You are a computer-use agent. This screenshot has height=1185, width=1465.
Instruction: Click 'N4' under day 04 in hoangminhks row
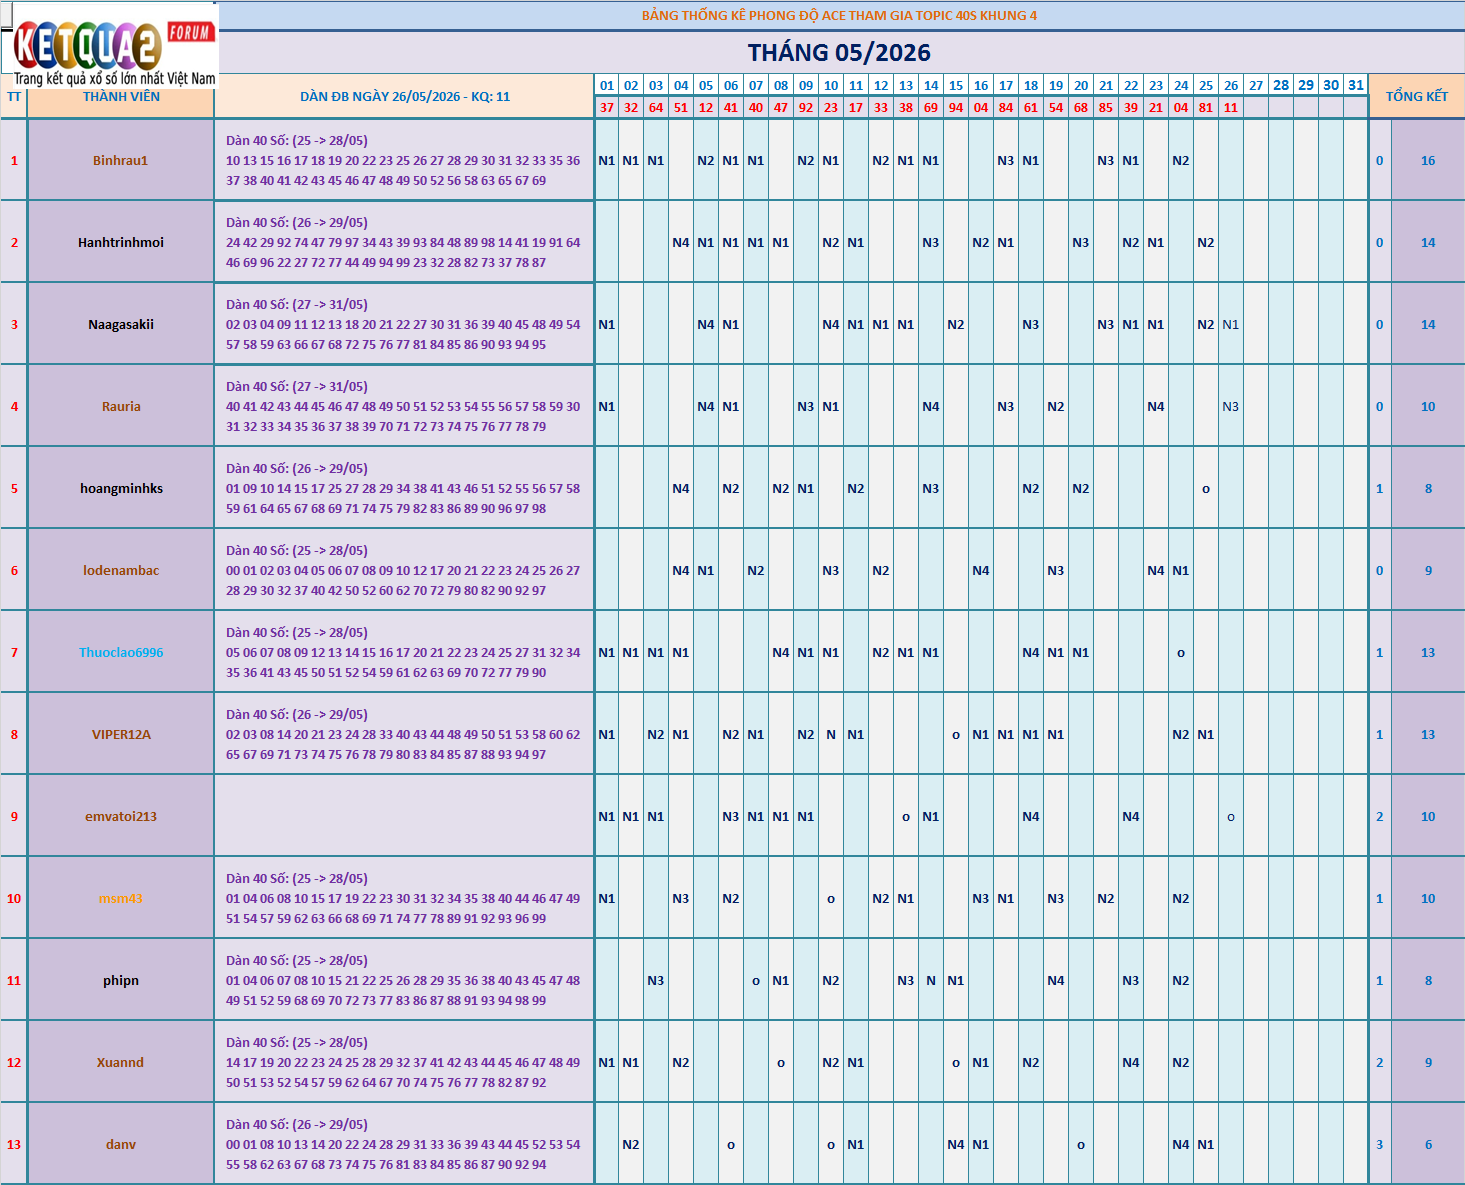[681, 488]
